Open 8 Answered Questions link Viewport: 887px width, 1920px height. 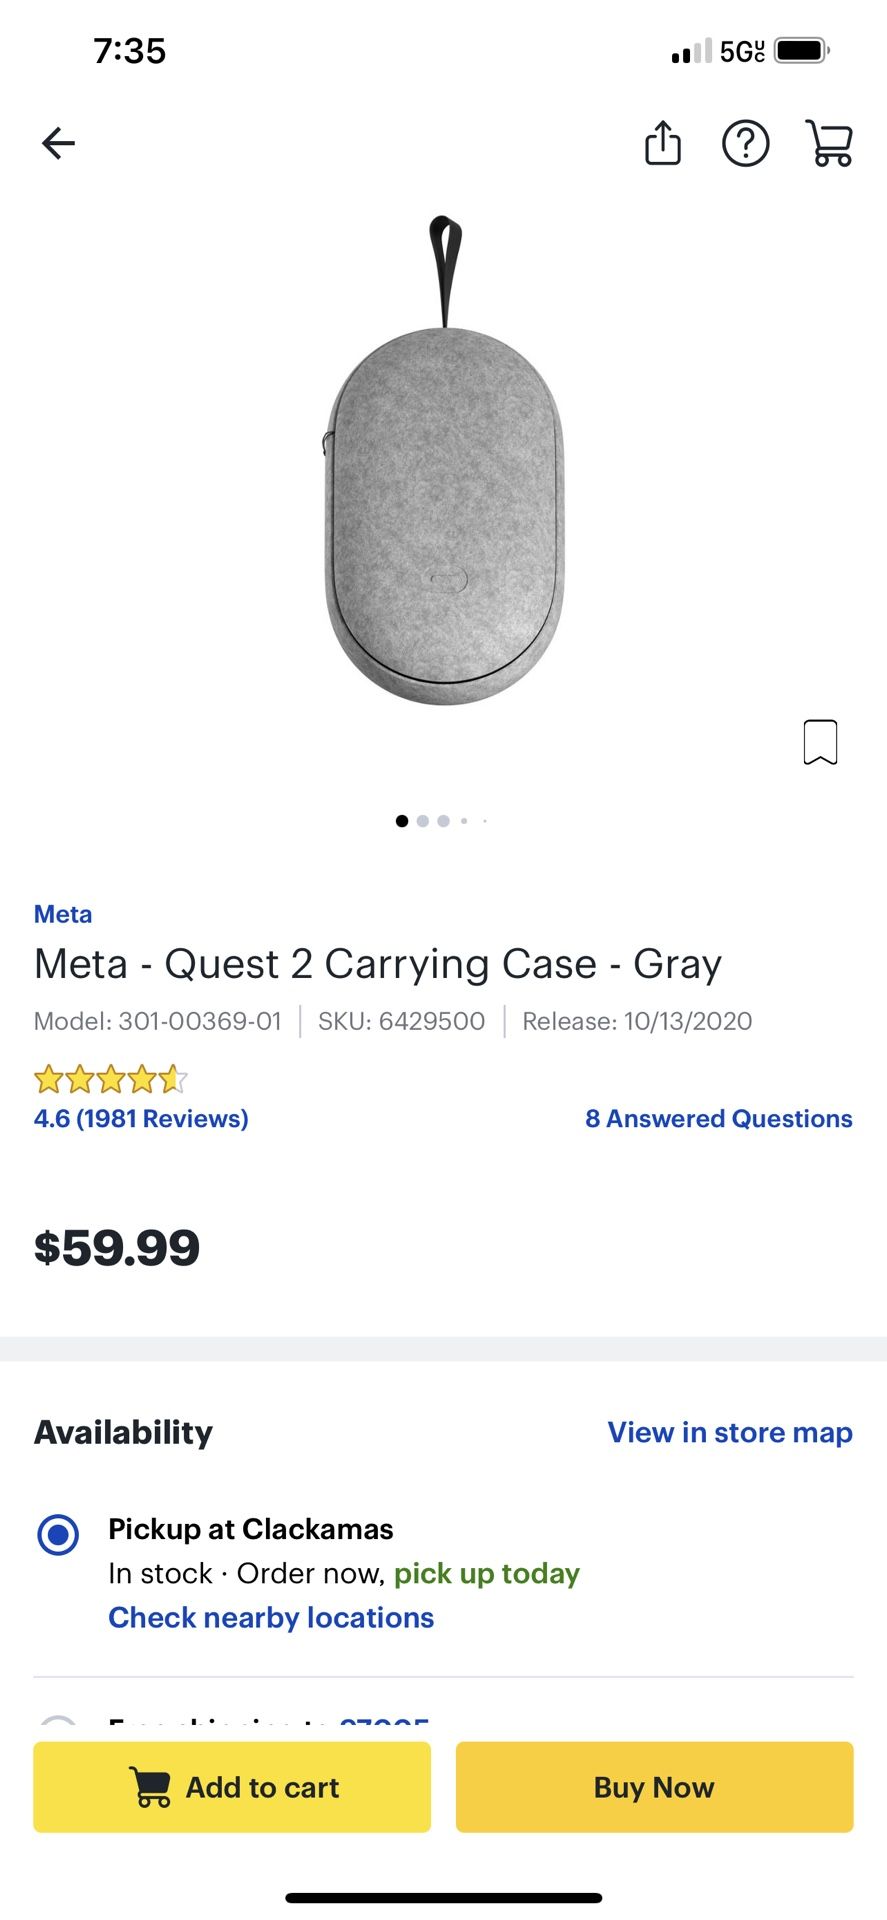click(x=718, y=1118)
